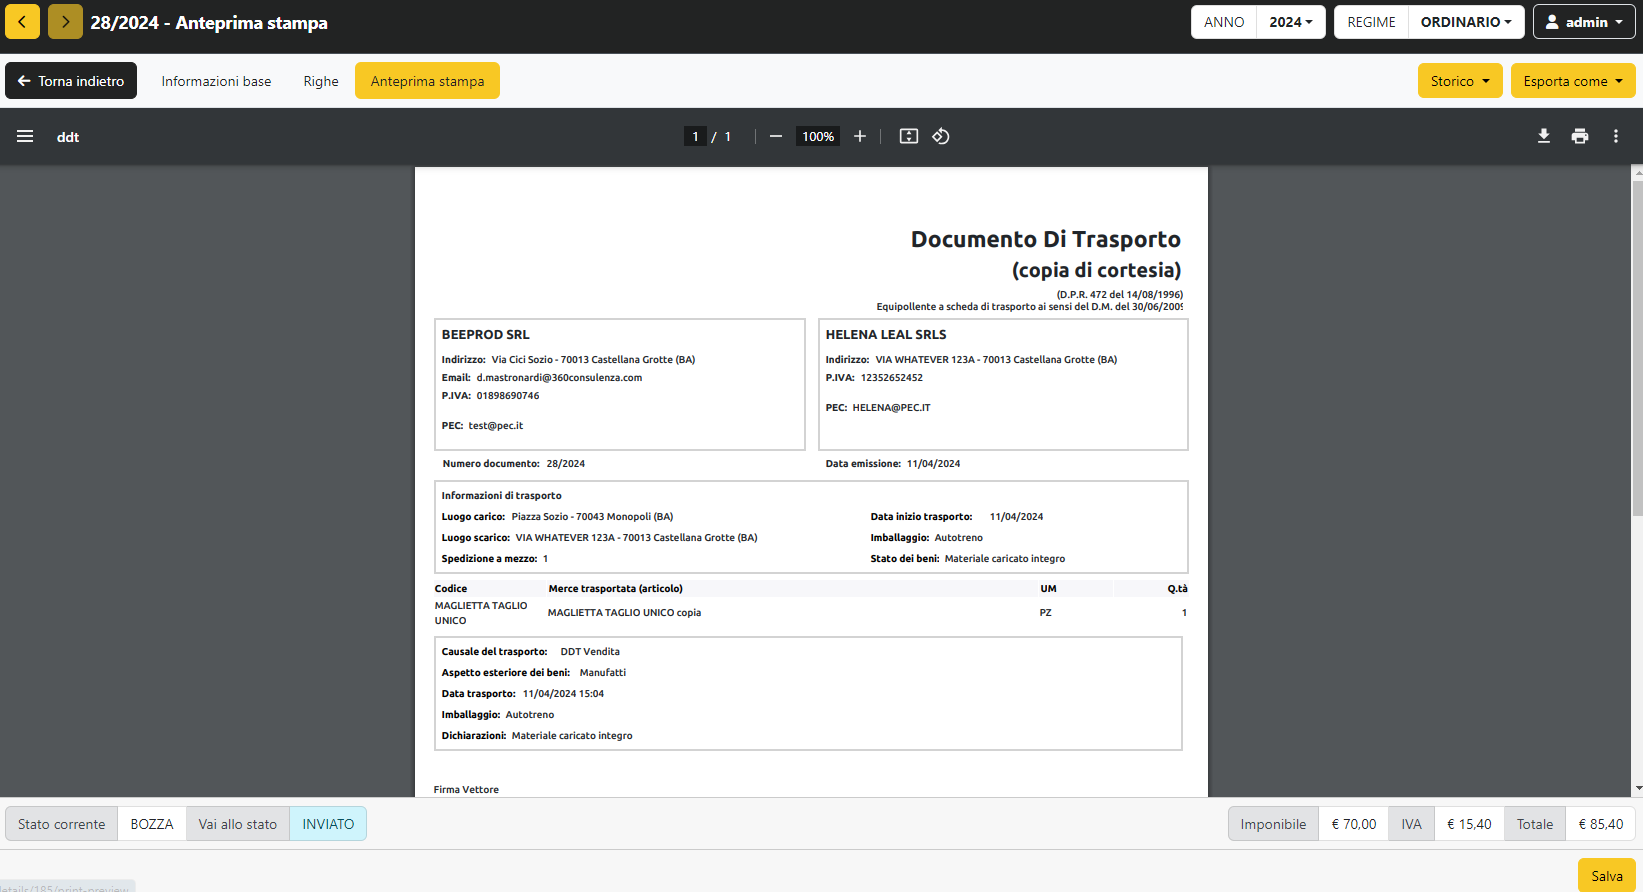Download the ddt PDF file

[x=1543, y=137]
